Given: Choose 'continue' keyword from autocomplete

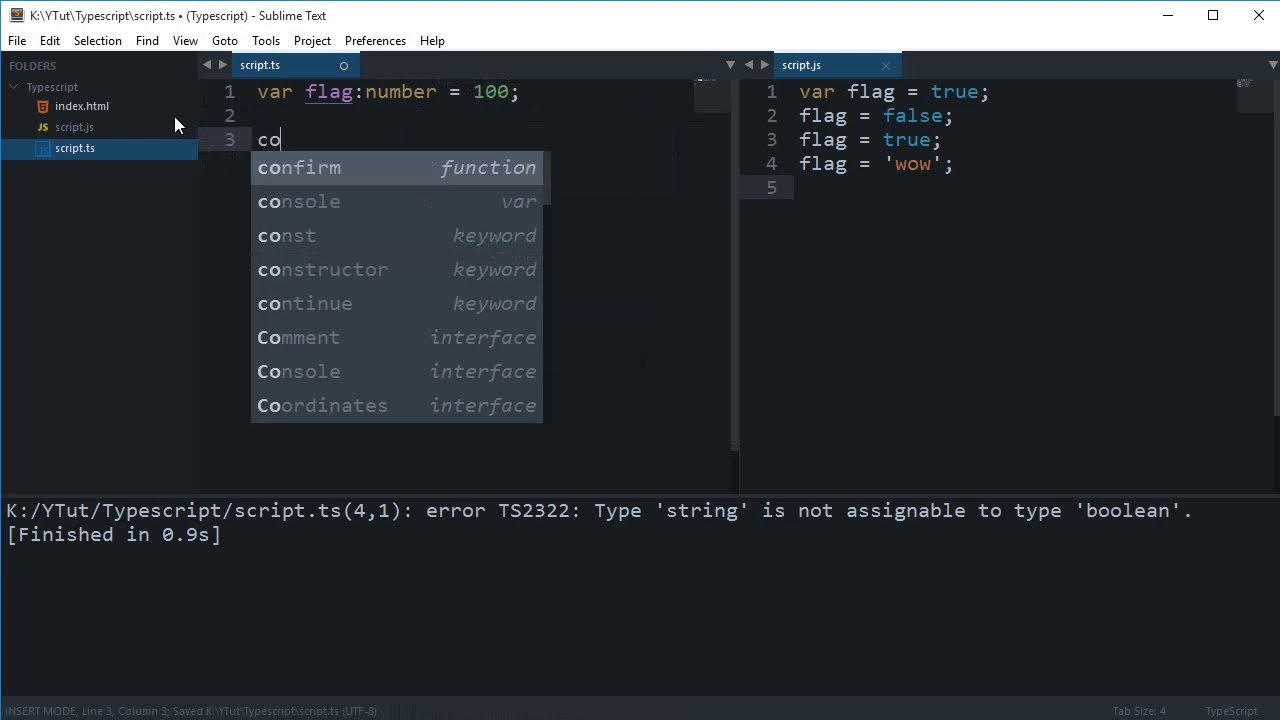Looking at the screenshot, I should coord(397,304).
